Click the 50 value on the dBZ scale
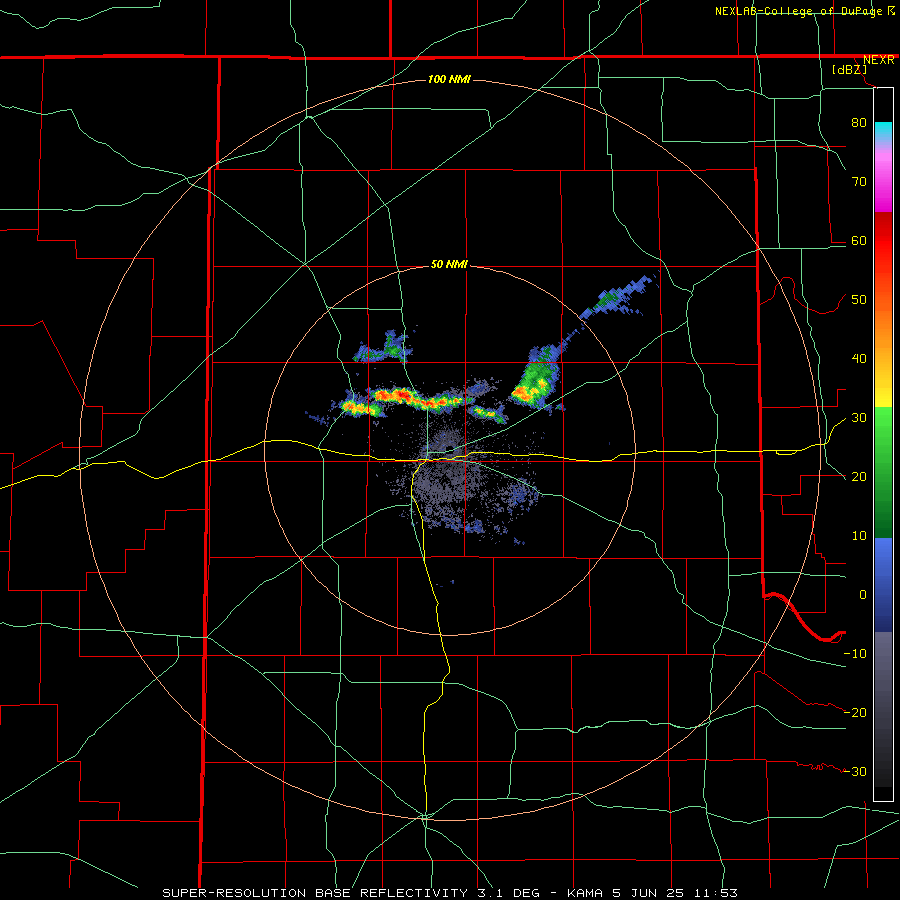The height and width of the screenshot is (900, 900). pos(859,300)
